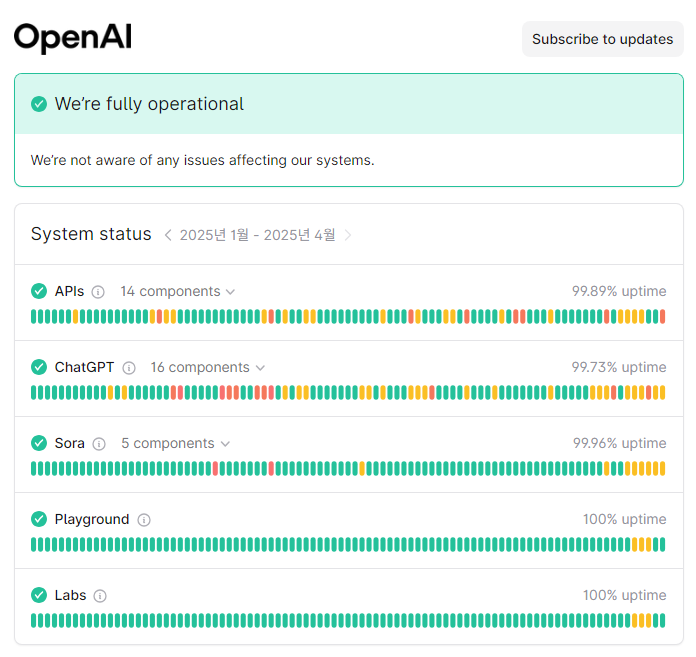Expand APIs 14 components
696x657 pixels.
pyautogui.click(x=178, y=291)
